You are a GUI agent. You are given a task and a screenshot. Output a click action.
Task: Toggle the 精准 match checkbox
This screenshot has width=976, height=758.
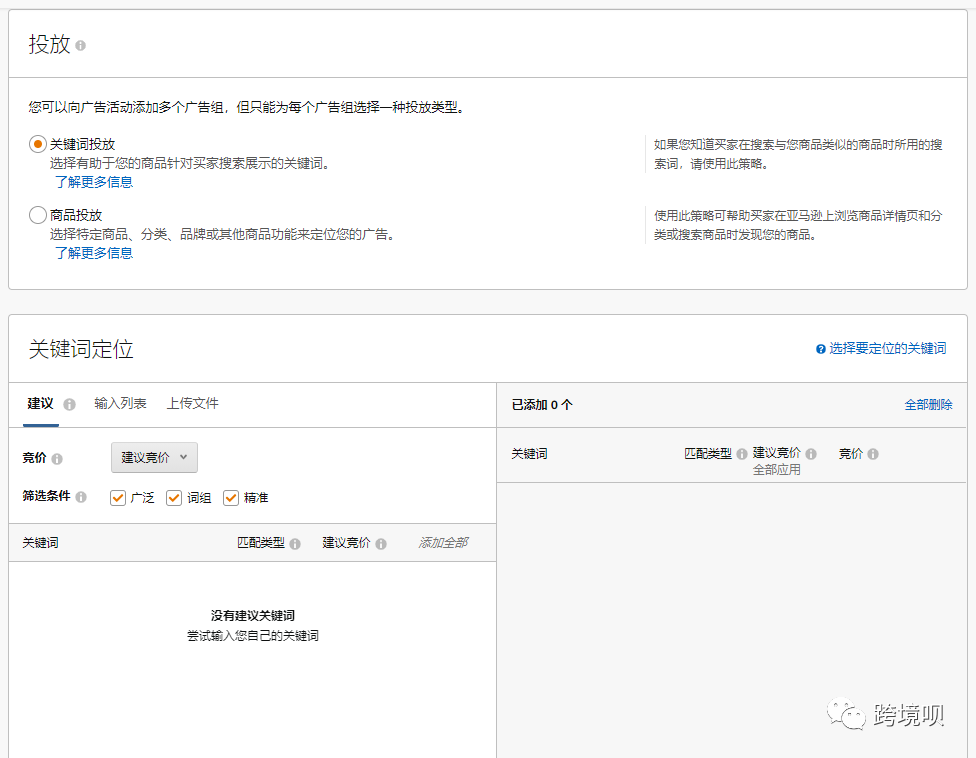(x=231, y=497)
